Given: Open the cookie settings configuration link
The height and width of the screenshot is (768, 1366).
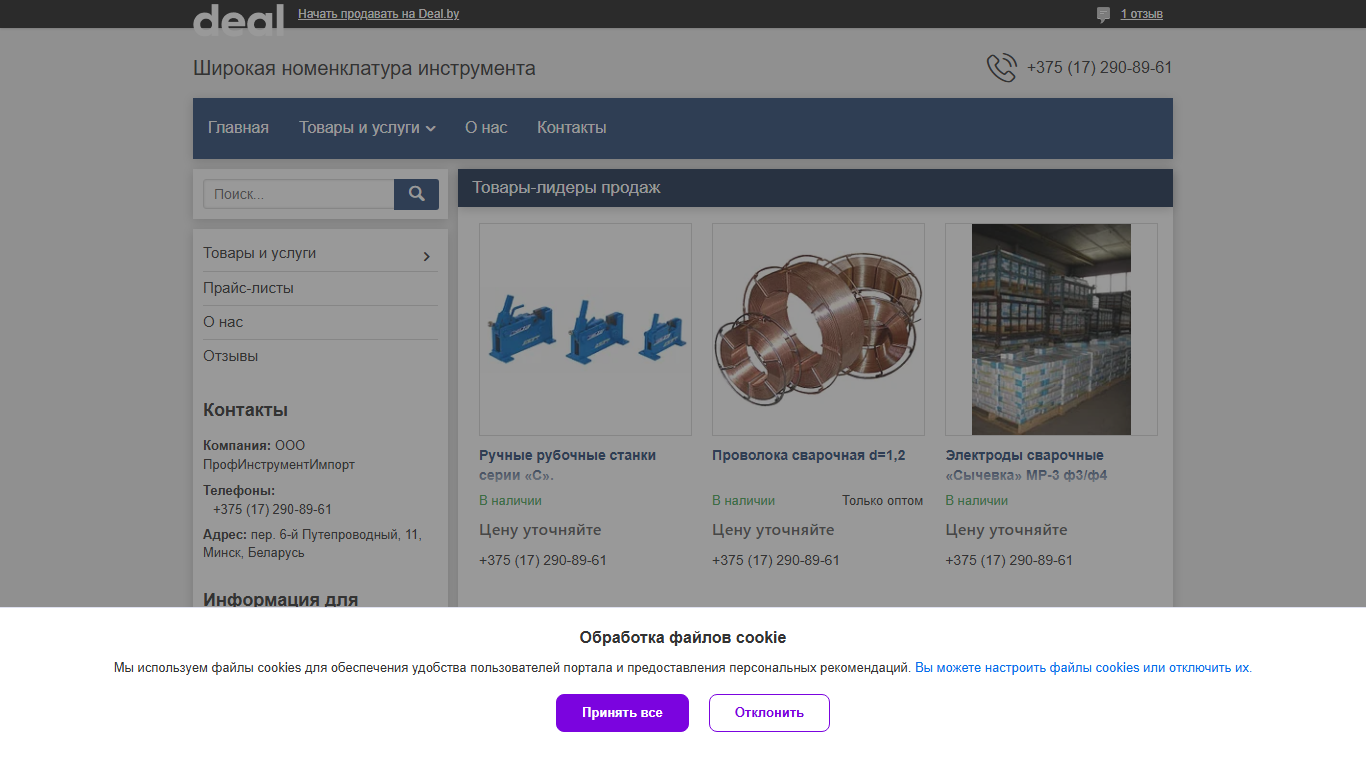Looking at the screenshot, I should point(1083,668).
